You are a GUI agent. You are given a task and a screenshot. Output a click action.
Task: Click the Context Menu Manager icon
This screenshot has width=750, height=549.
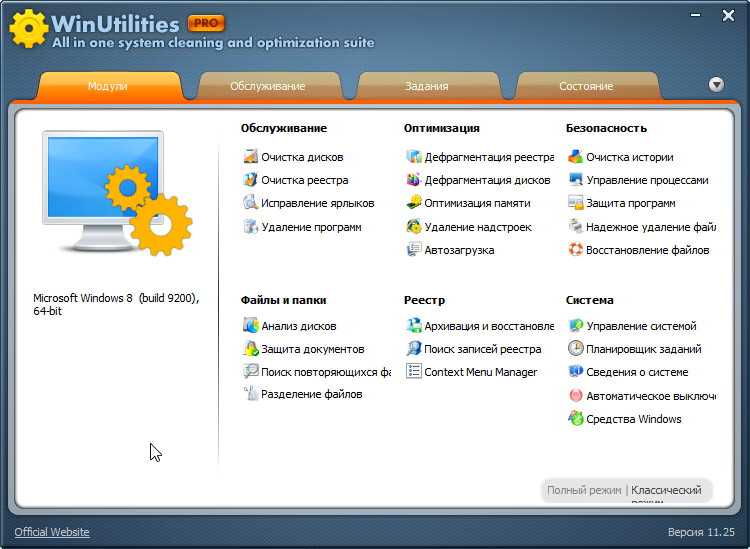414,372
